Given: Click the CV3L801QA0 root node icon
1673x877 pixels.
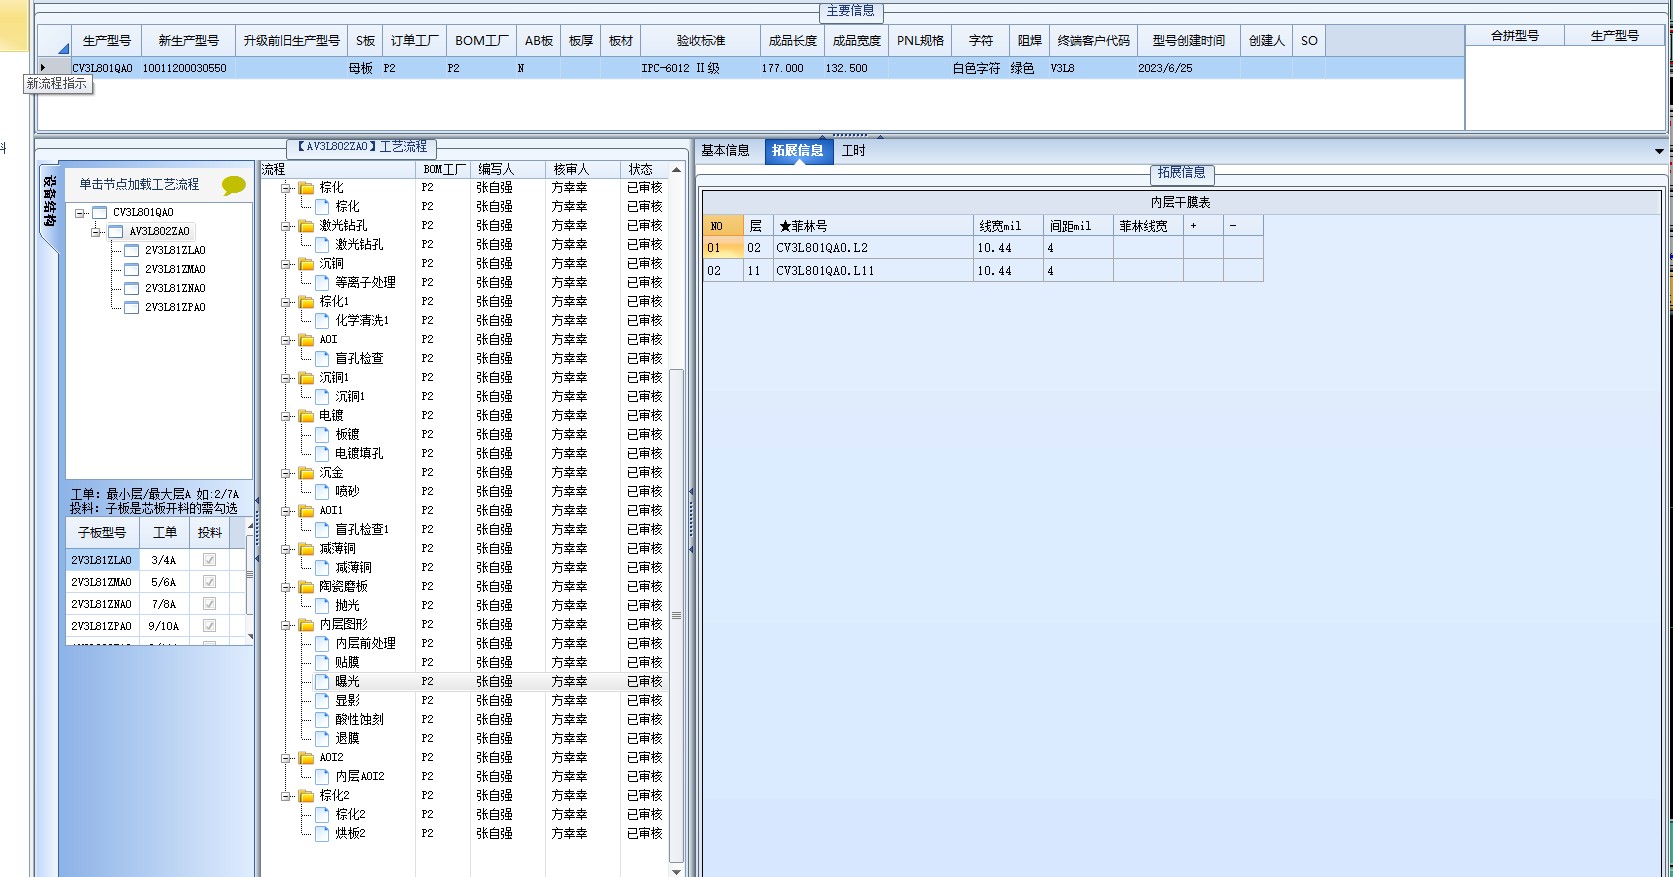Looking at the screenshot, I should (99, 213).
